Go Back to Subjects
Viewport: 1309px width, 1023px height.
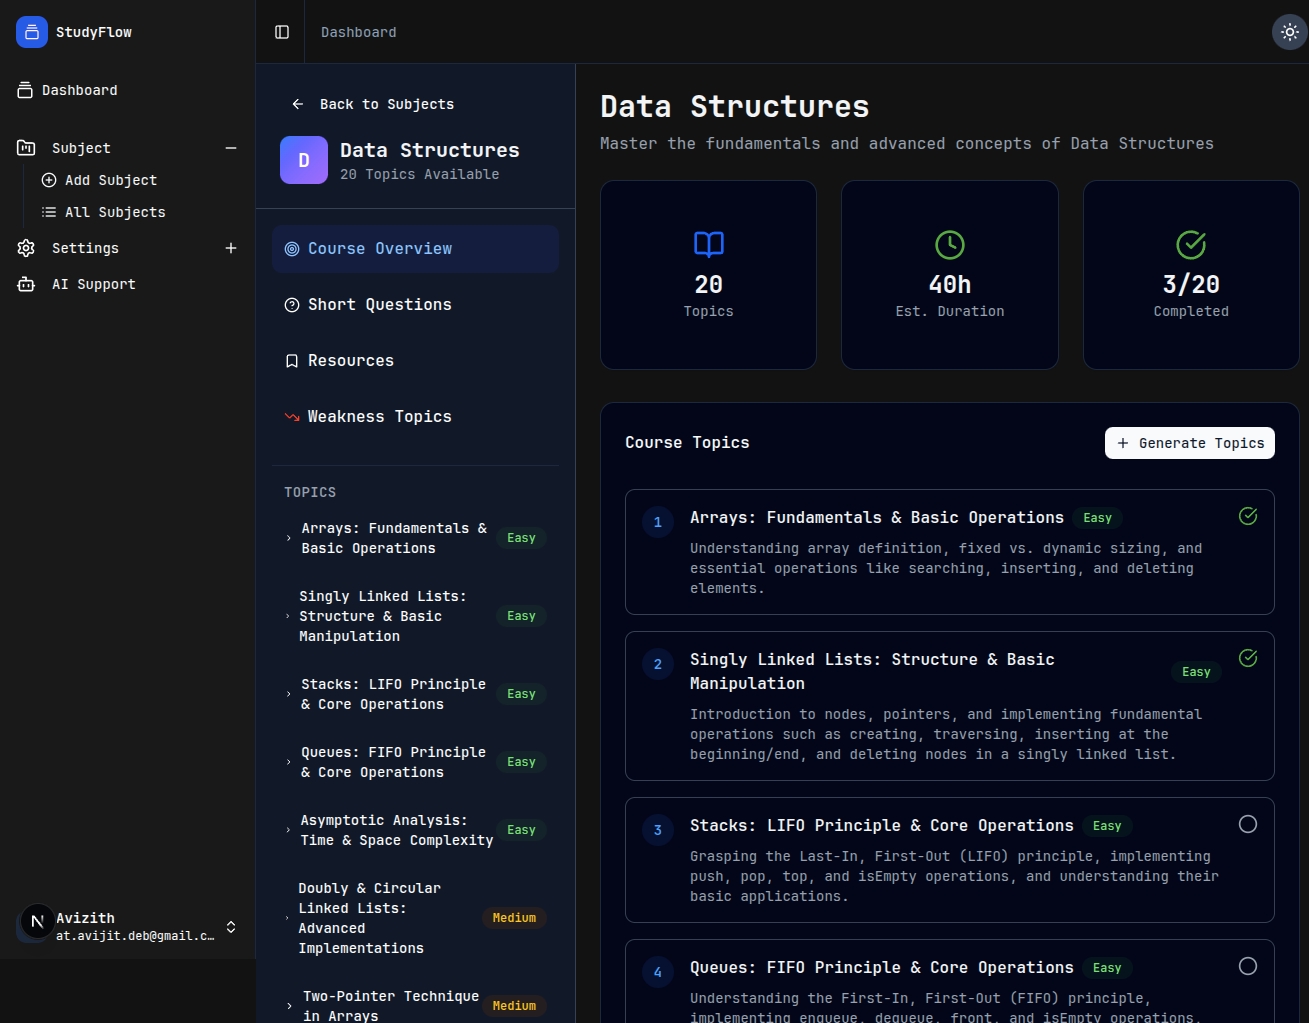tap(372, 104)
